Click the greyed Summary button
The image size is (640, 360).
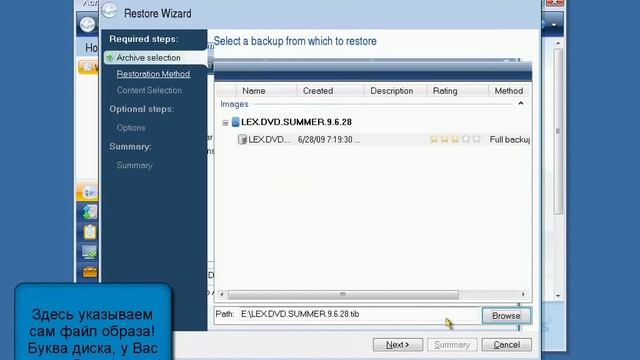(x=452, y=344)
